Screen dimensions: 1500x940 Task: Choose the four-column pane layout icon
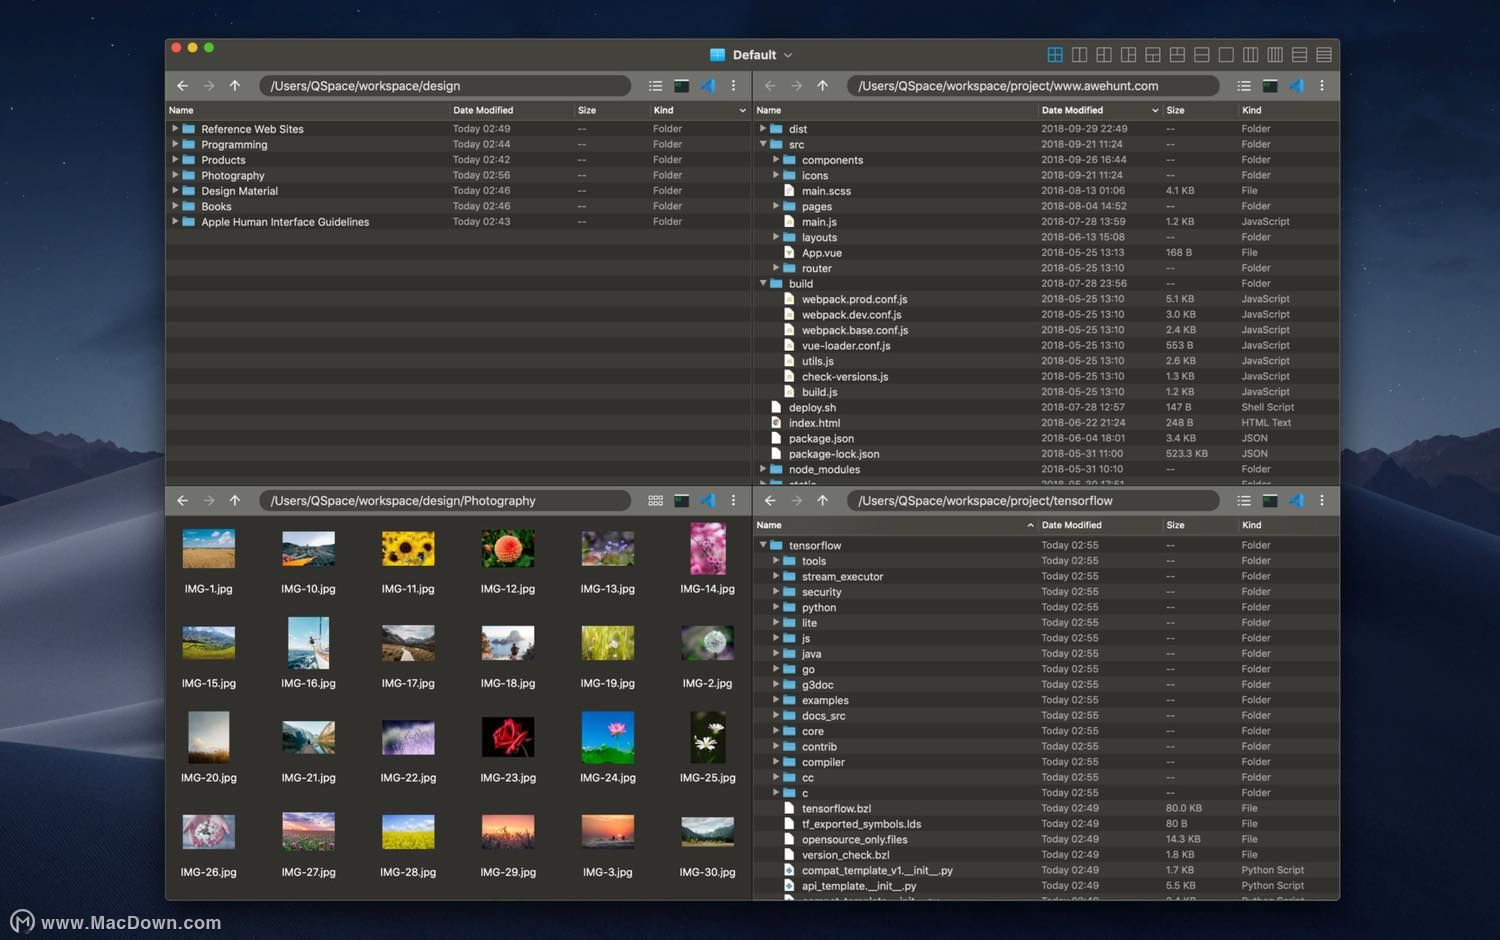pyautogui.click(x=1275, y=55)
